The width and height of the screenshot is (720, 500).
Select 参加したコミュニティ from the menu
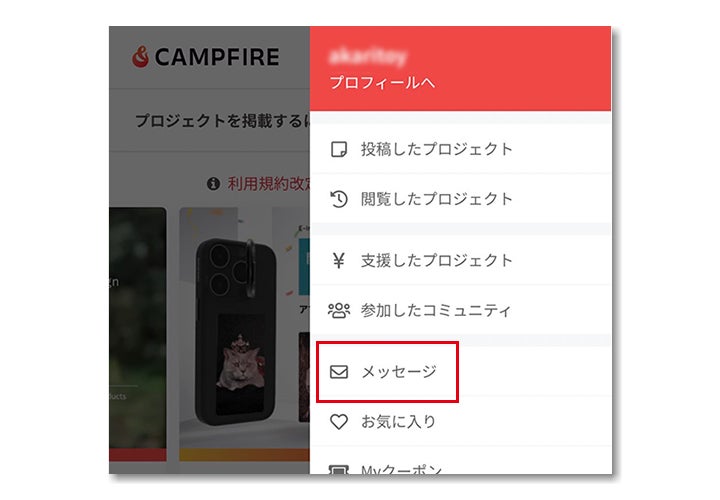(x=461, y=310)
